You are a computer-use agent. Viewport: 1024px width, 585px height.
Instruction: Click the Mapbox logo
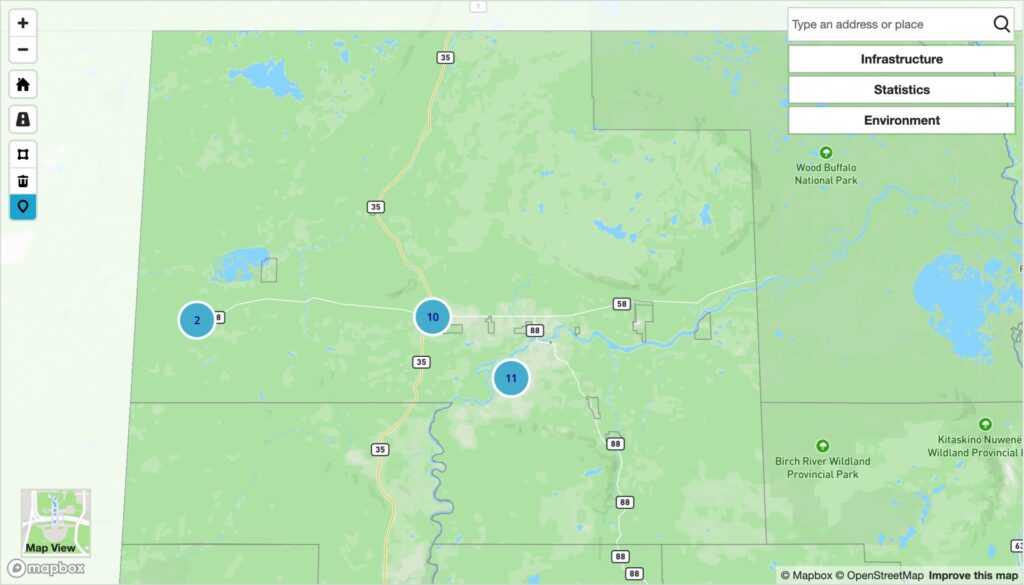point(46,568)
